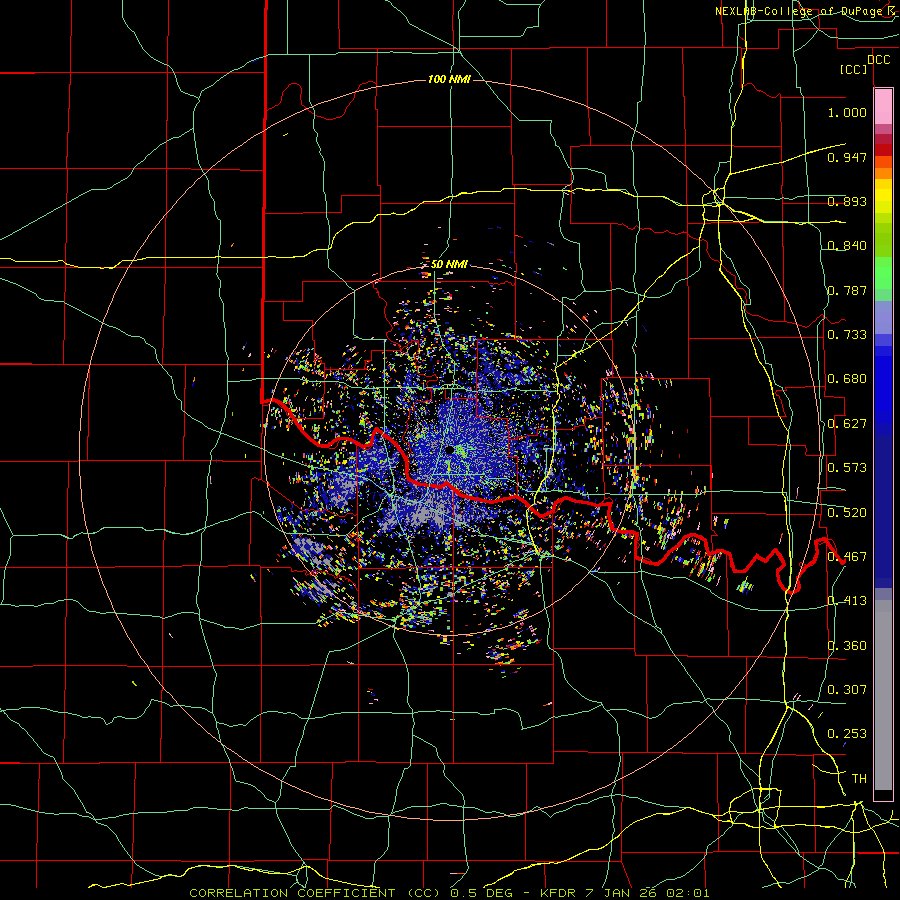Click the 0.253 legend value
The width and height of the screenshot is (900, 900).
pyautogui.click(x=847, y=734)
